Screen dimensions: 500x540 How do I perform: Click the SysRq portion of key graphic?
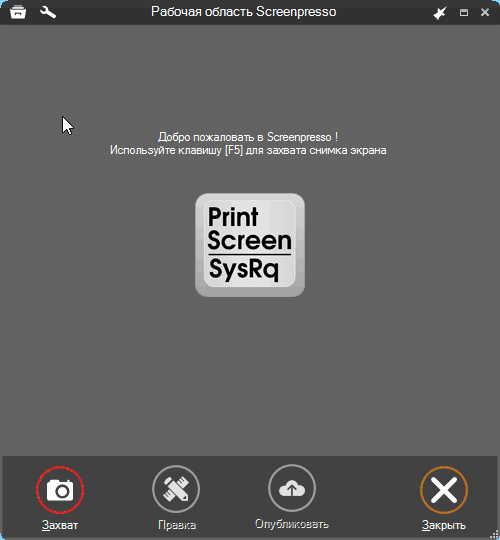click(243, 269)
